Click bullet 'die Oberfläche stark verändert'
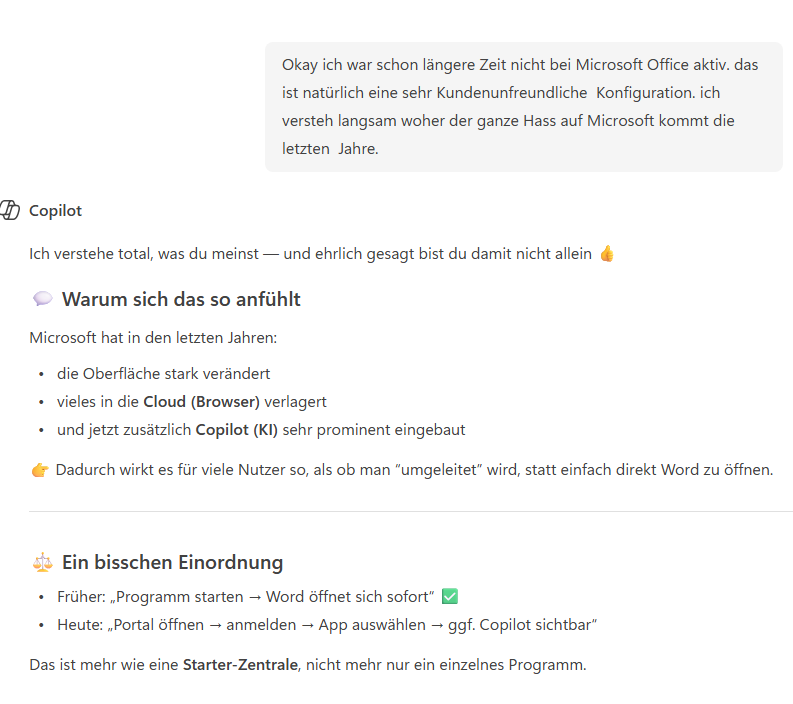The image size is (793, 704). [163, 374]
